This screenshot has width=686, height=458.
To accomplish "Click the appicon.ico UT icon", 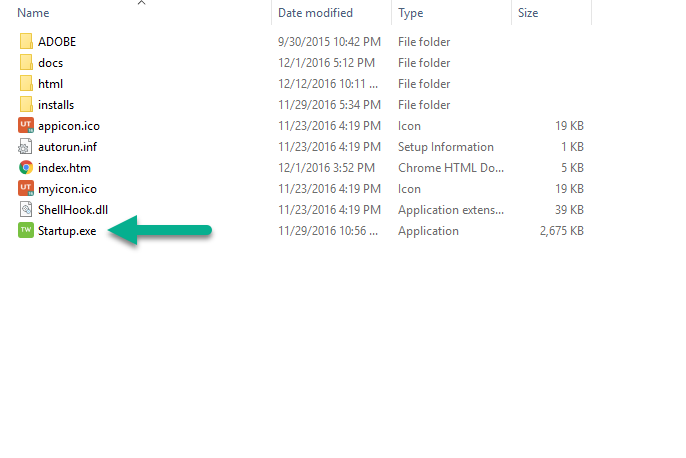I will 26,126.
